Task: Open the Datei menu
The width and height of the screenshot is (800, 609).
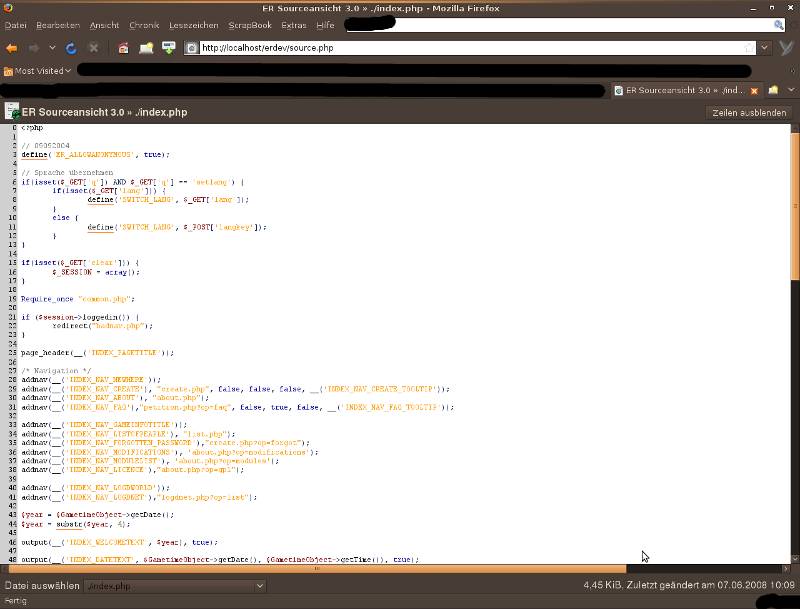Action: coord(15,25)
